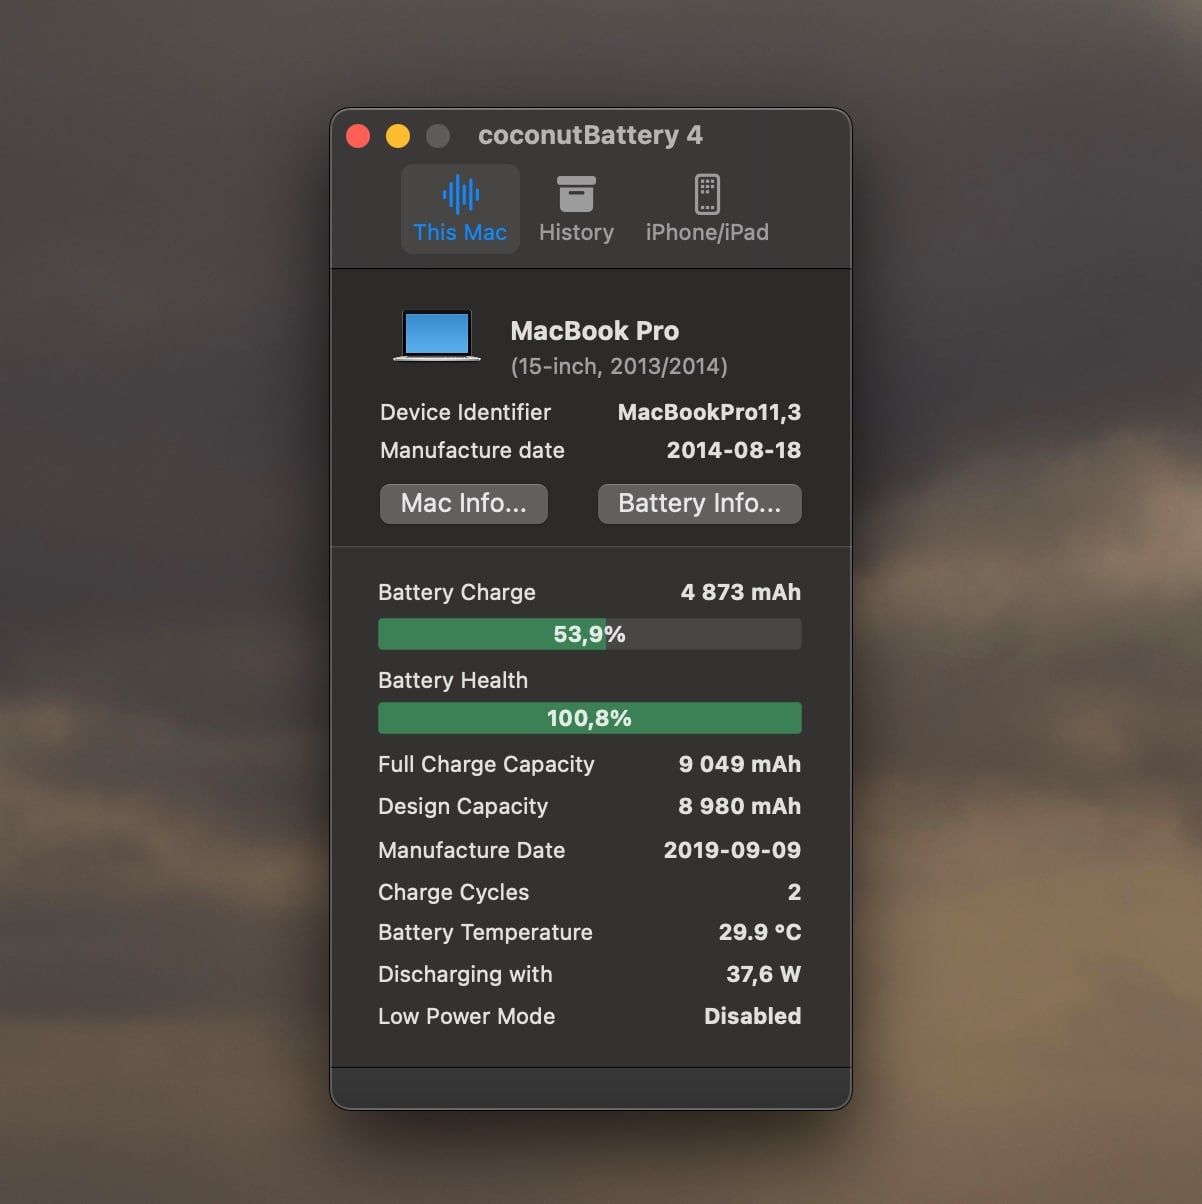
Task: Open Battery Info... details
Action: click(700, 503)
